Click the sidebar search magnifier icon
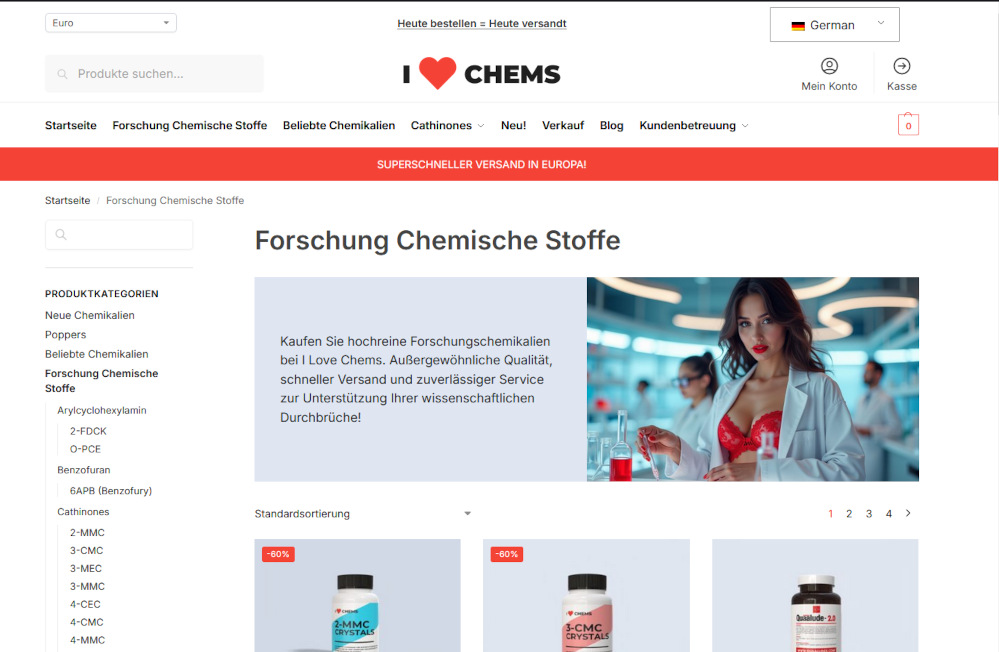The height and width of the screenshot is (652, 999). click(x=61, y=235)
